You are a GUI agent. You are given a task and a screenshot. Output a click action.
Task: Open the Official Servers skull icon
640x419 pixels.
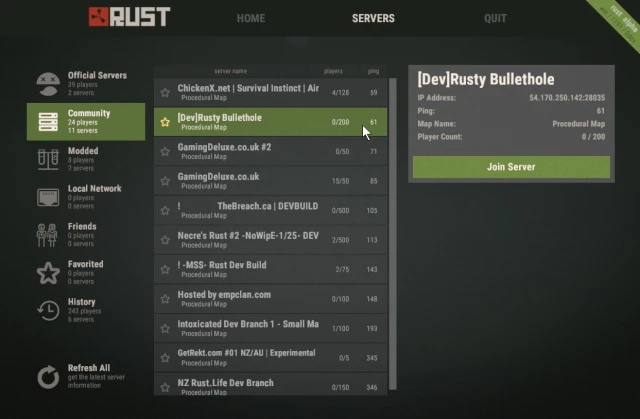[48, 84]
